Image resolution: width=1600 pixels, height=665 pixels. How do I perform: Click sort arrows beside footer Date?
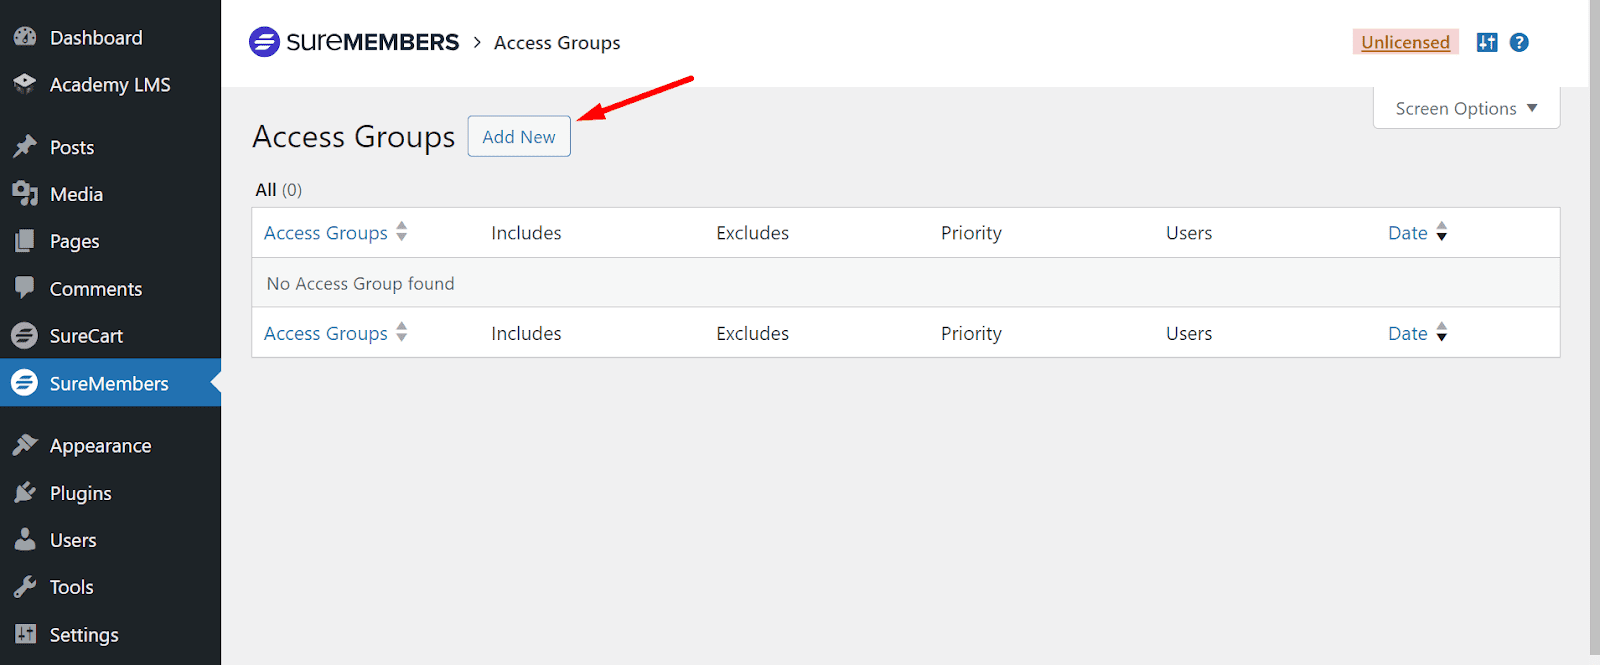(x=1442, y=332)
